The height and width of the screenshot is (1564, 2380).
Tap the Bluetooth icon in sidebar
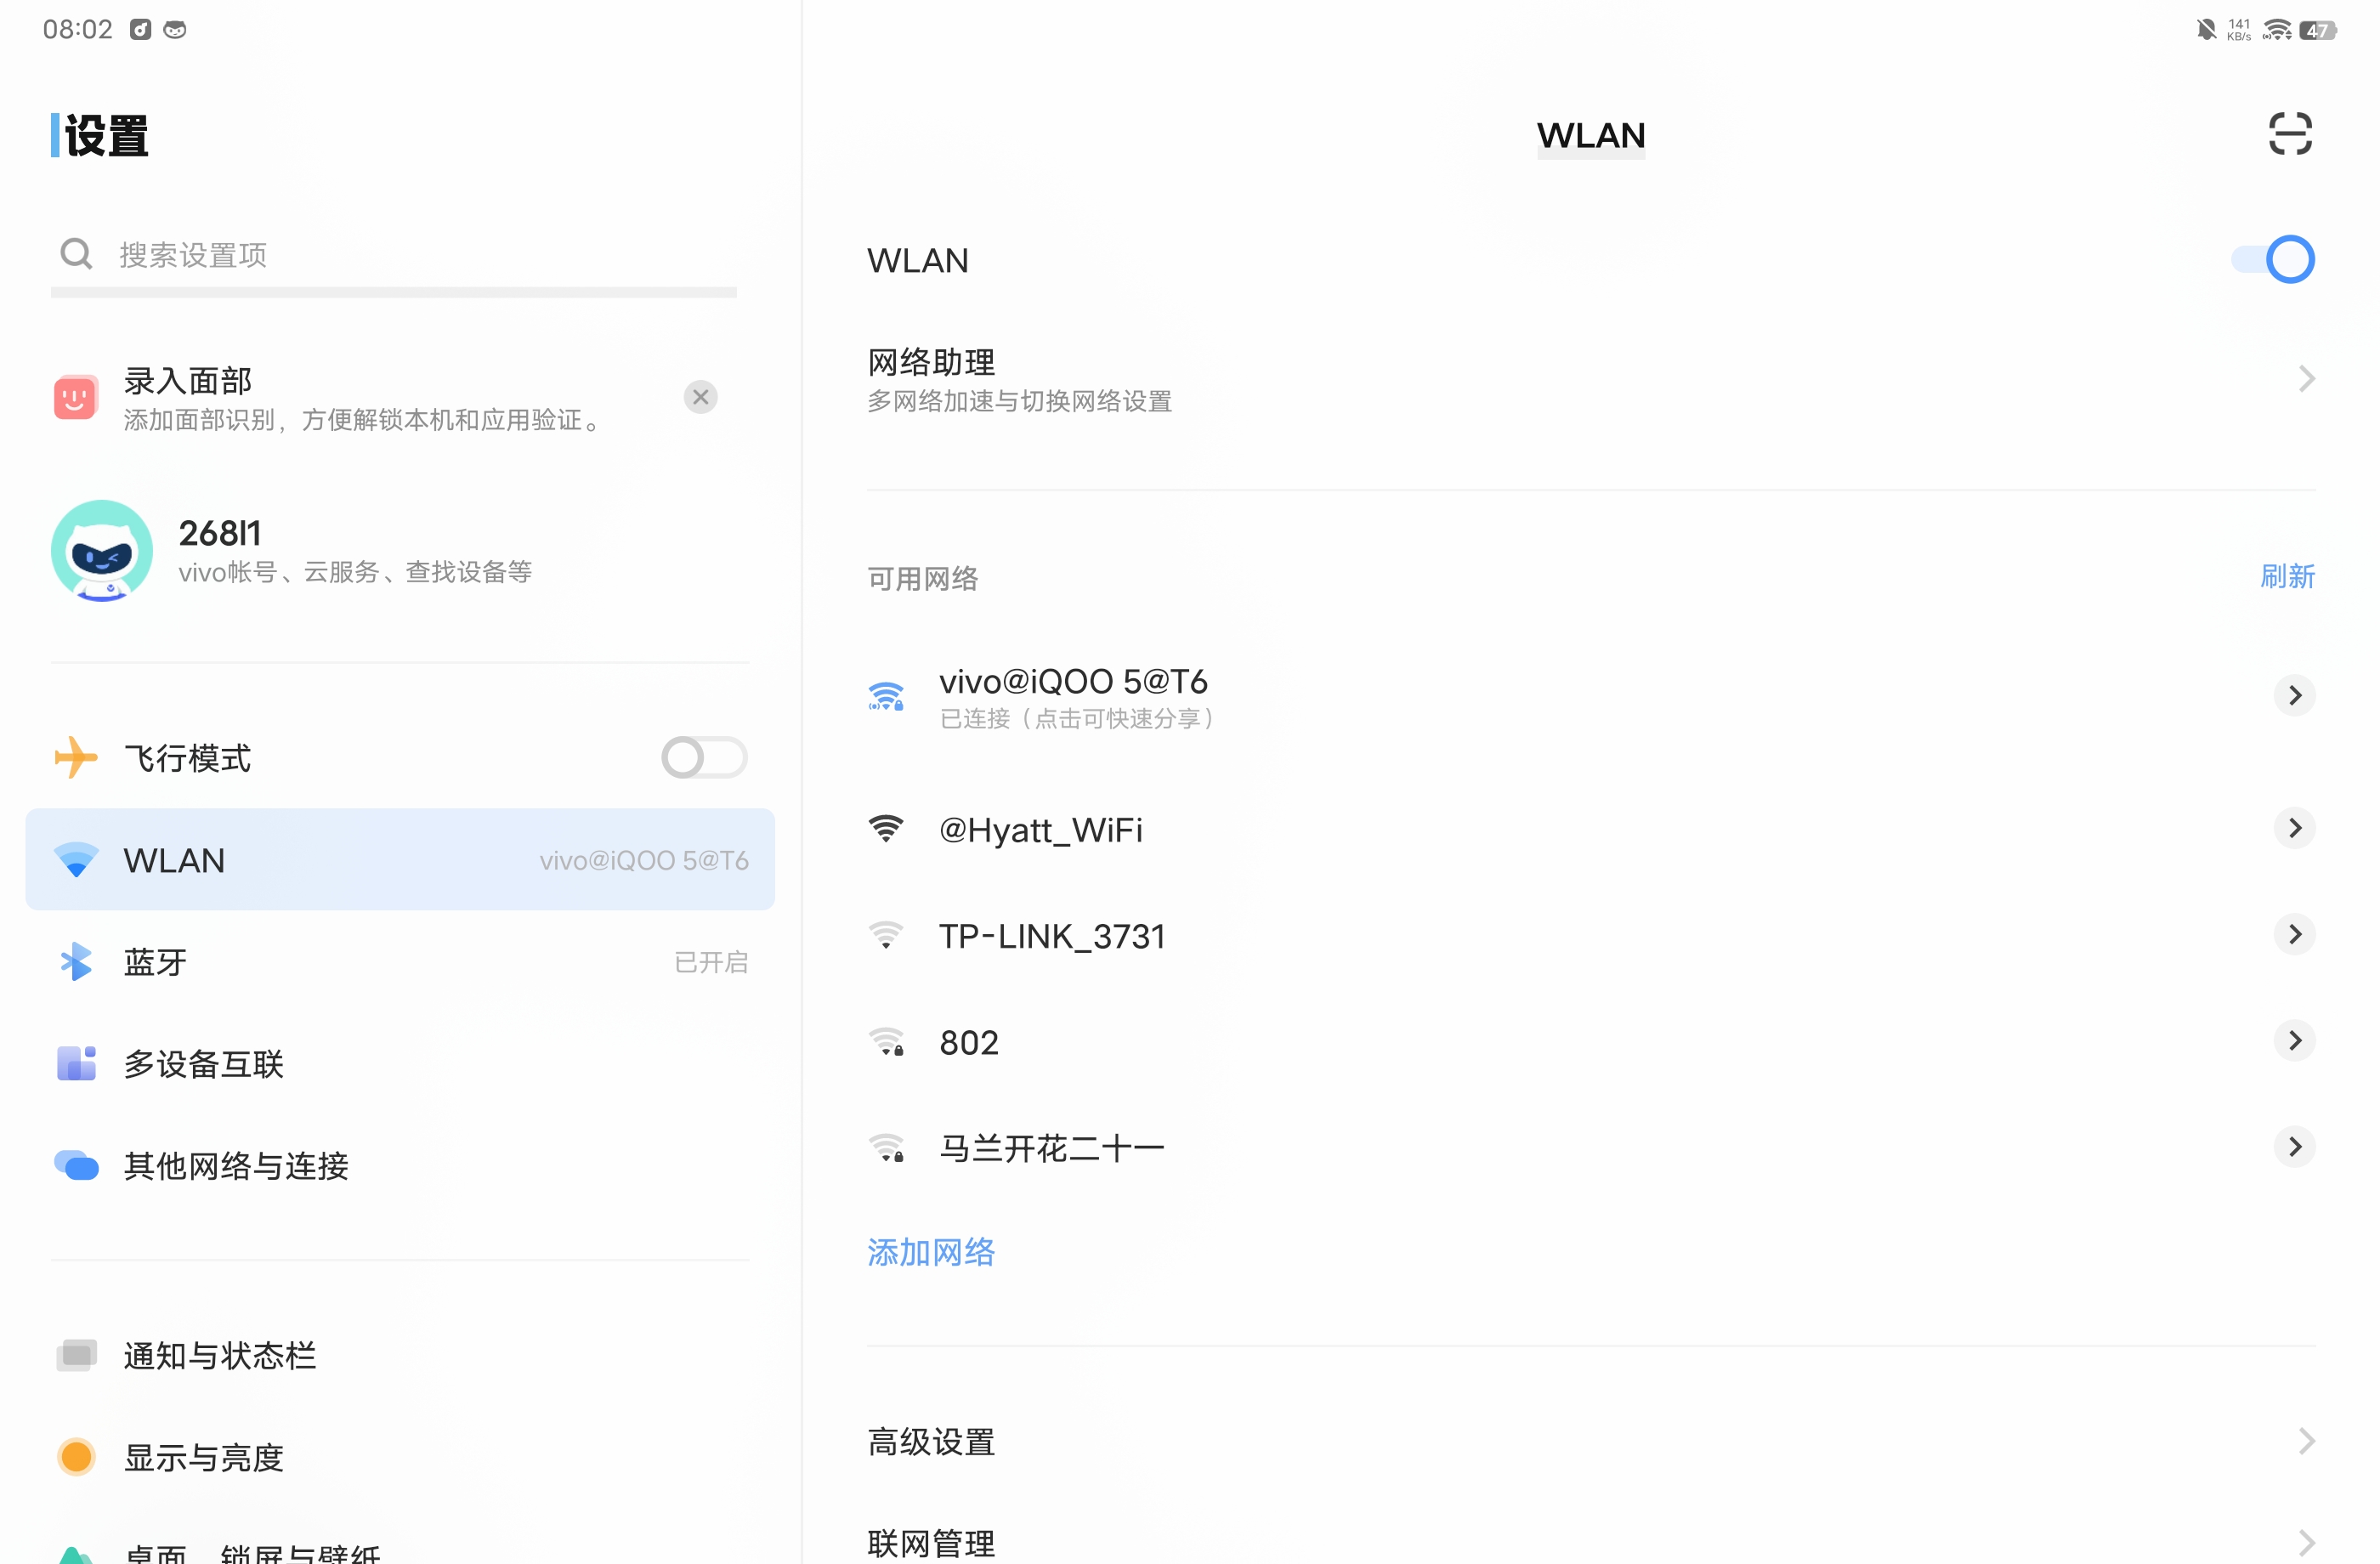tap(76, 962)
